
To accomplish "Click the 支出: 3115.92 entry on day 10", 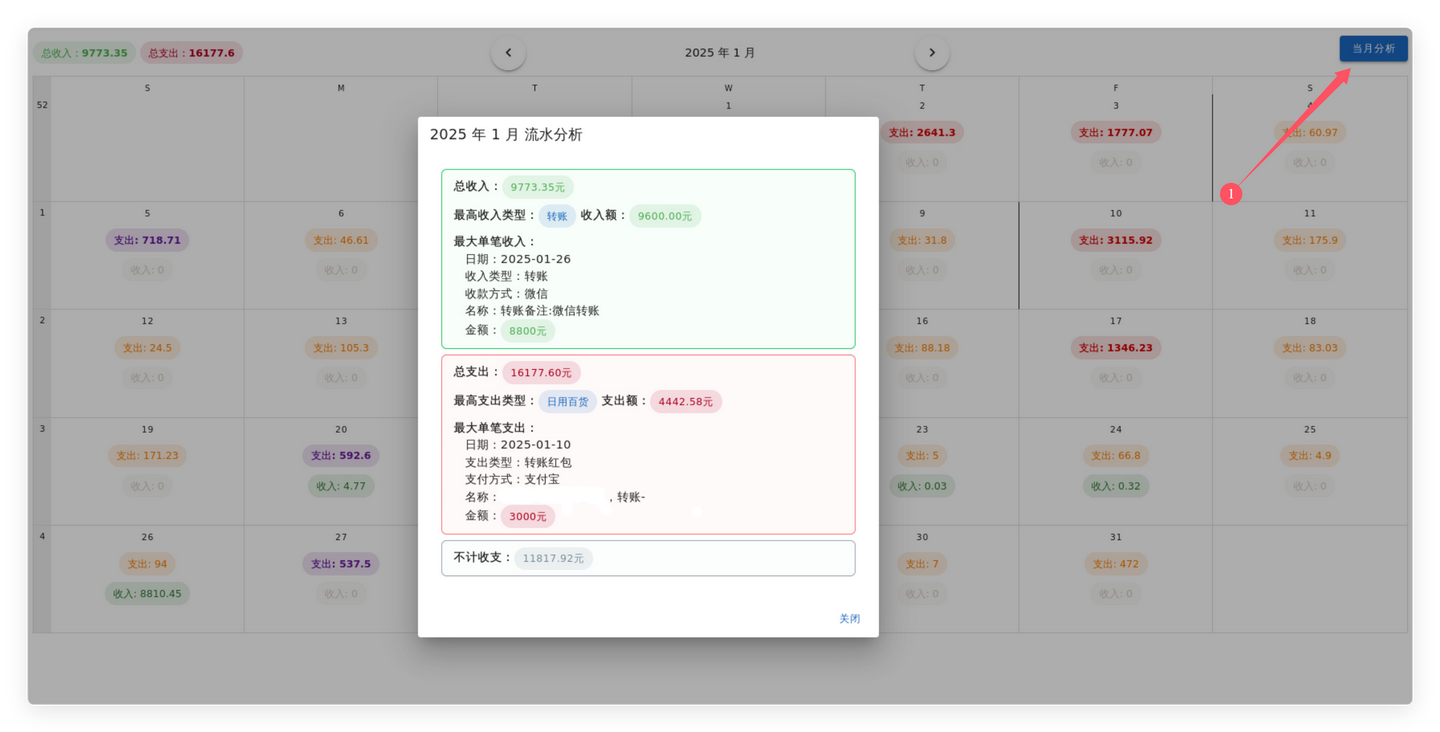I will [1115, 239].
